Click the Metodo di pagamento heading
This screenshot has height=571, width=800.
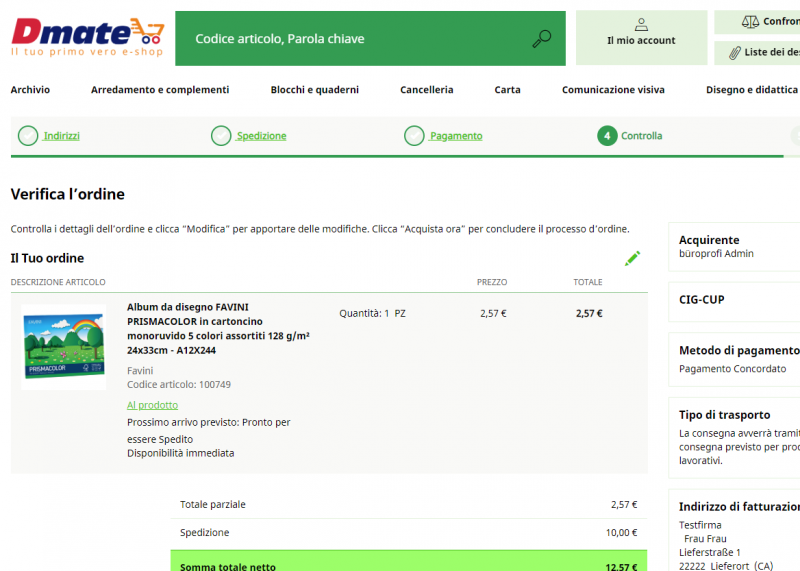click(x=739, y=351)
